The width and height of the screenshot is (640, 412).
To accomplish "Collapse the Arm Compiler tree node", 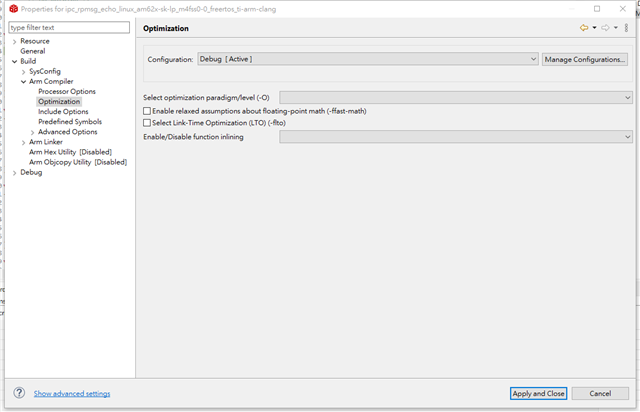I will coord(23,82).
